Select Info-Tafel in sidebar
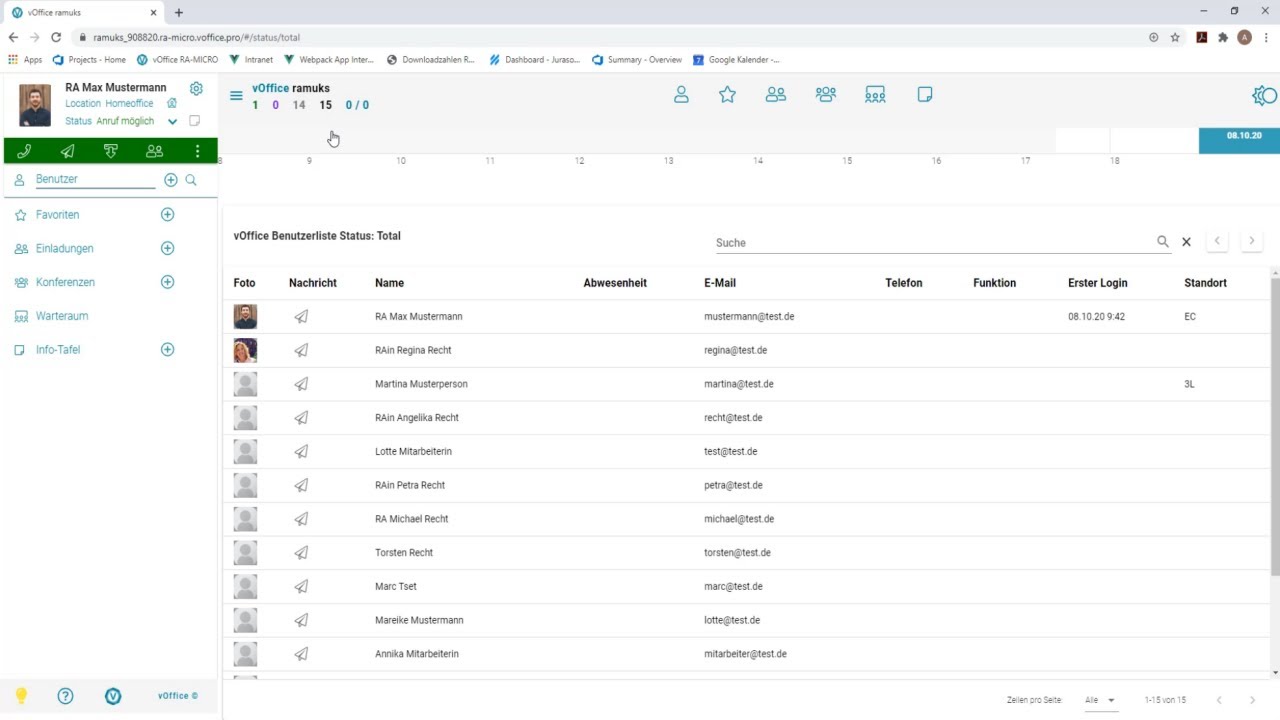The image size is (1280, 720). (x=58, y=350)
